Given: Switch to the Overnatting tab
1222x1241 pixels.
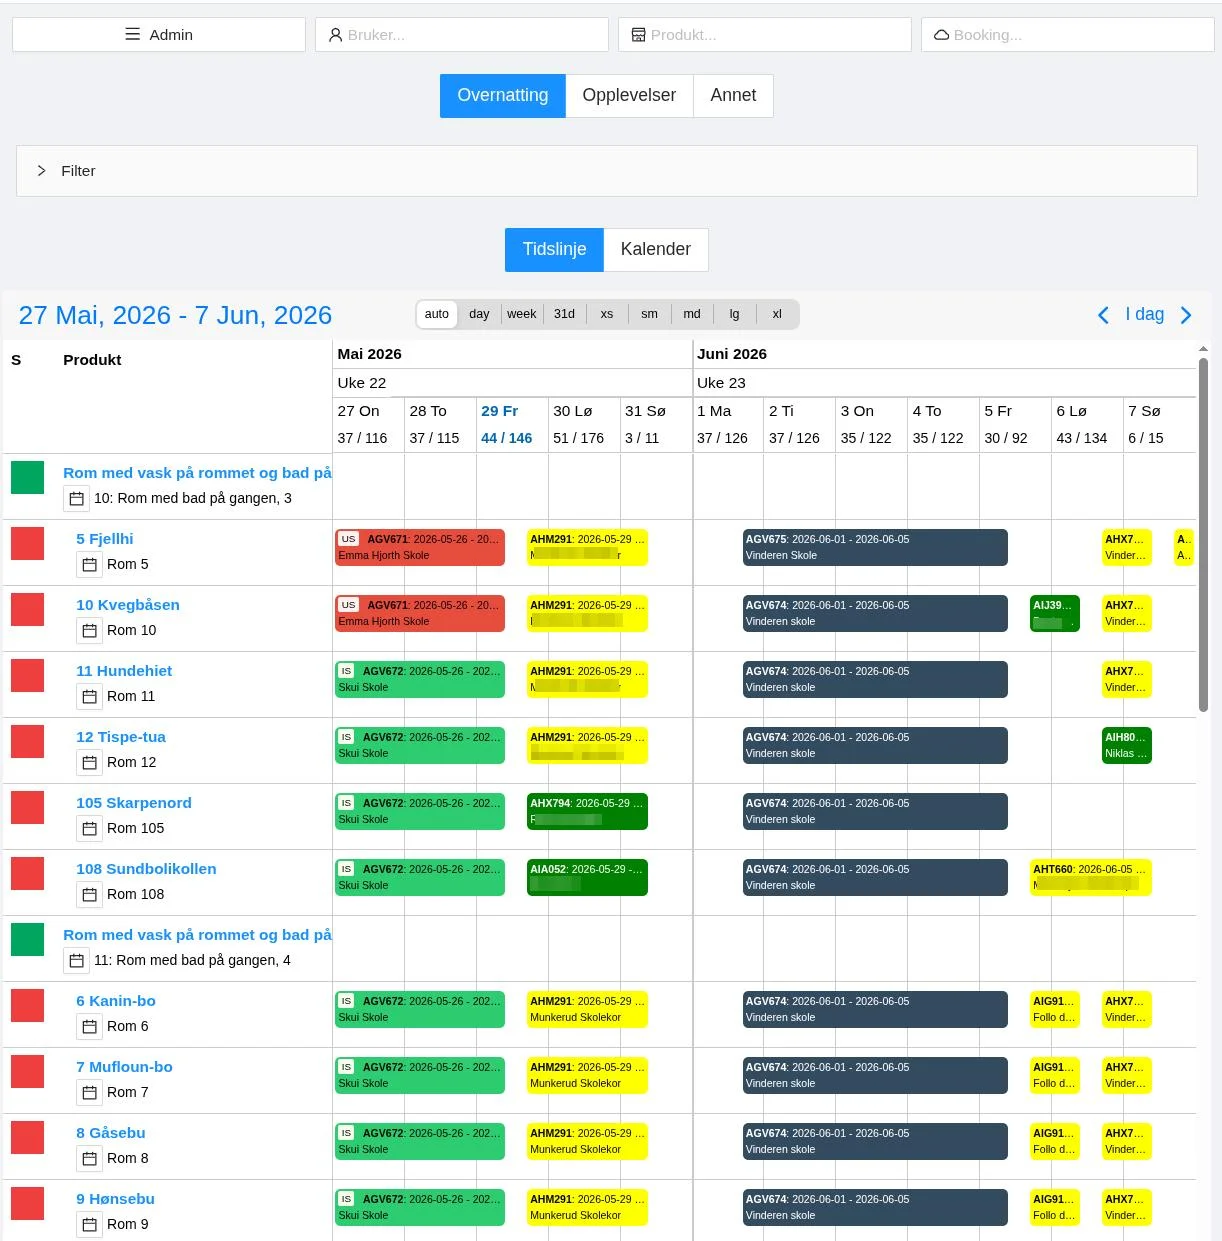Looking at the screenshot, I should coord(503,96).
